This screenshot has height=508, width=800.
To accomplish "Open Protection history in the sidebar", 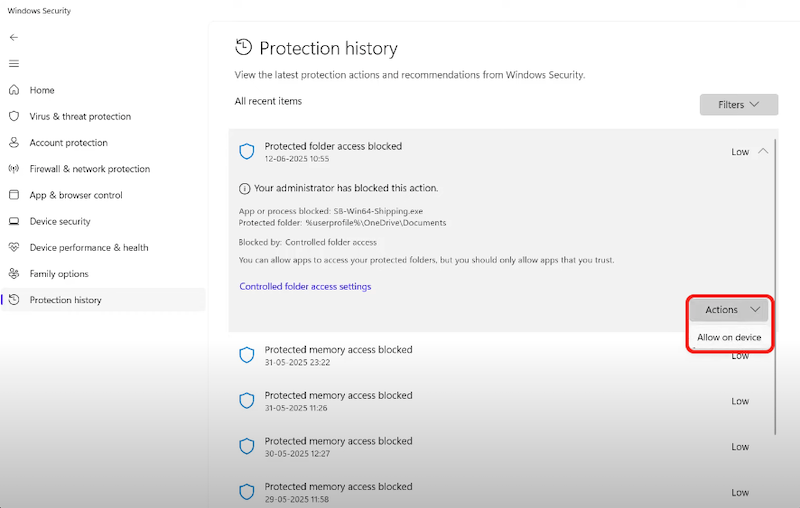I will point(65,300).
